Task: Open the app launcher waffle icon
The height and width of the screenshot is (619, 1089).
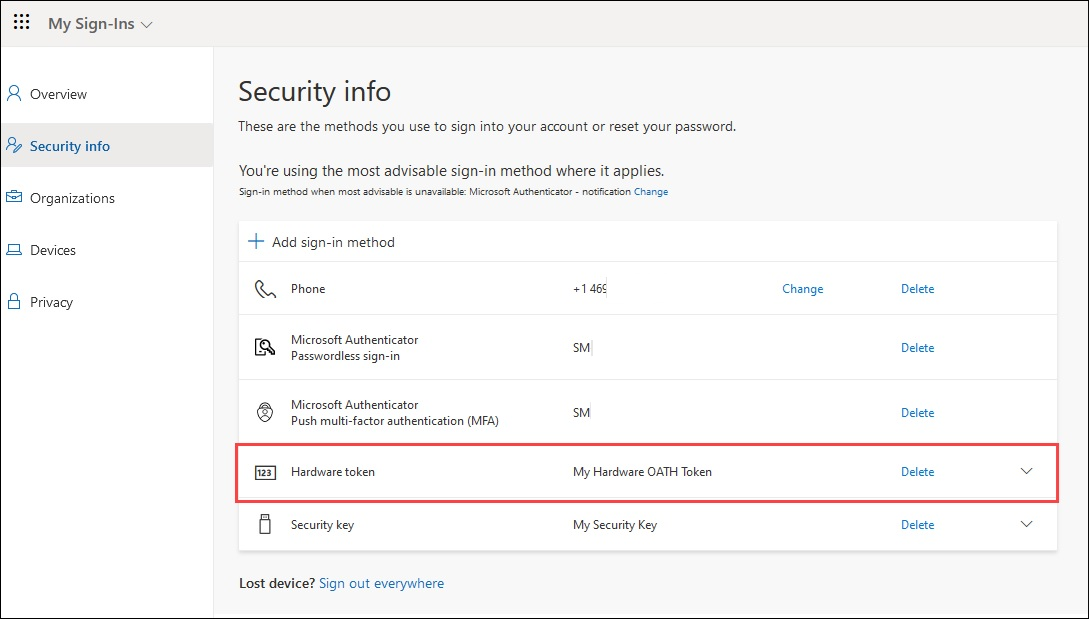Action: tap(21, 21)
